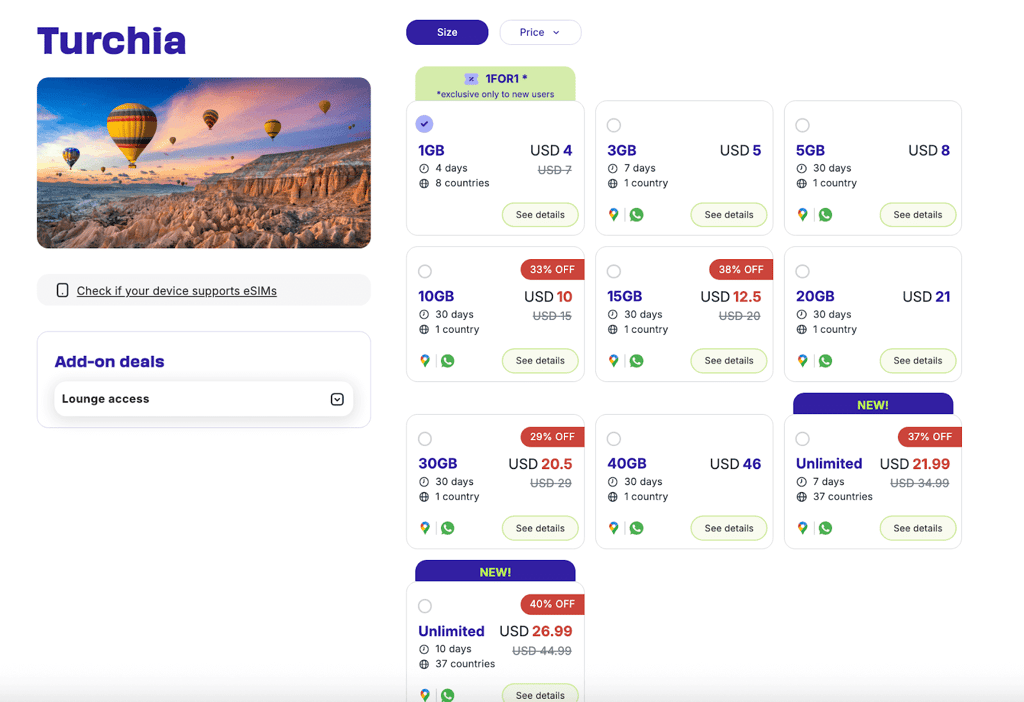See details of Unlimited 7 days plan
The image size is (1024, 702).
point(918,528)
